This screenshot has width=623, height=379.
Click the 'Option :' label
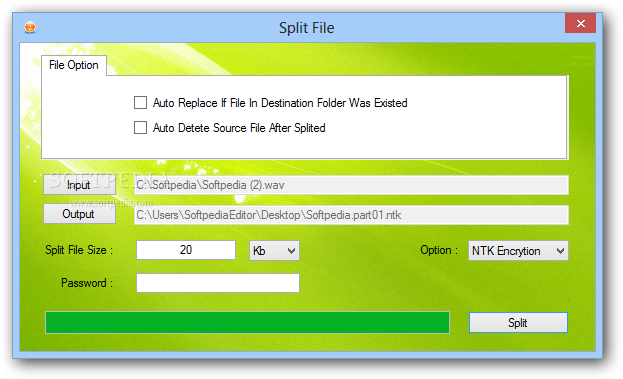(439, 250)
